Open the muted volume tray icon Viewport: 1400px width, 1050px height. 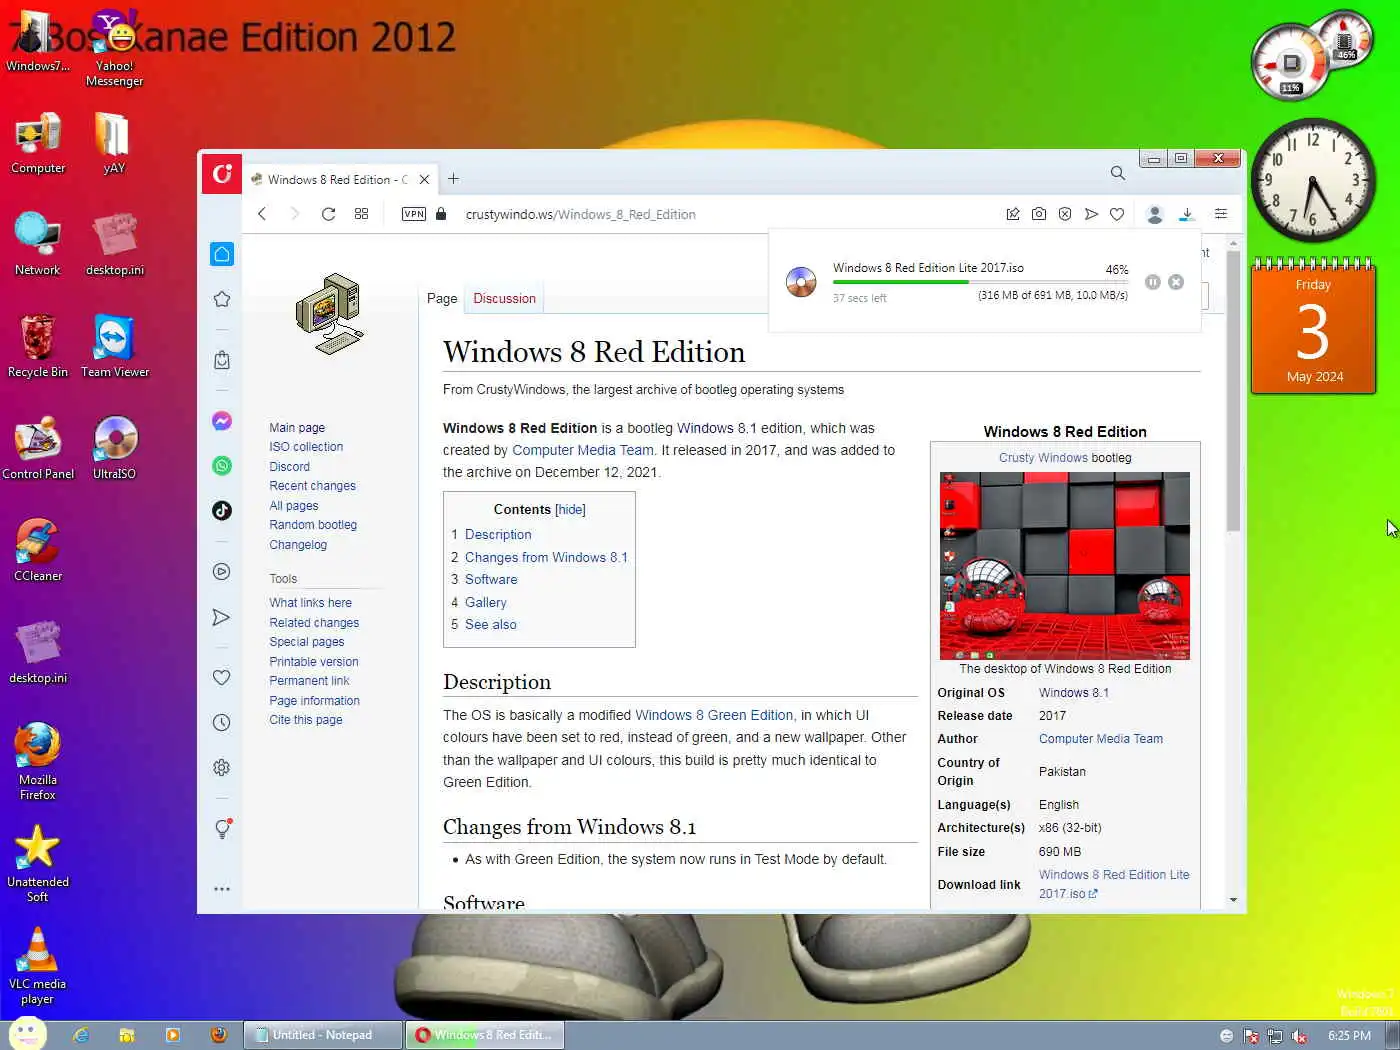[1299, 1036]
